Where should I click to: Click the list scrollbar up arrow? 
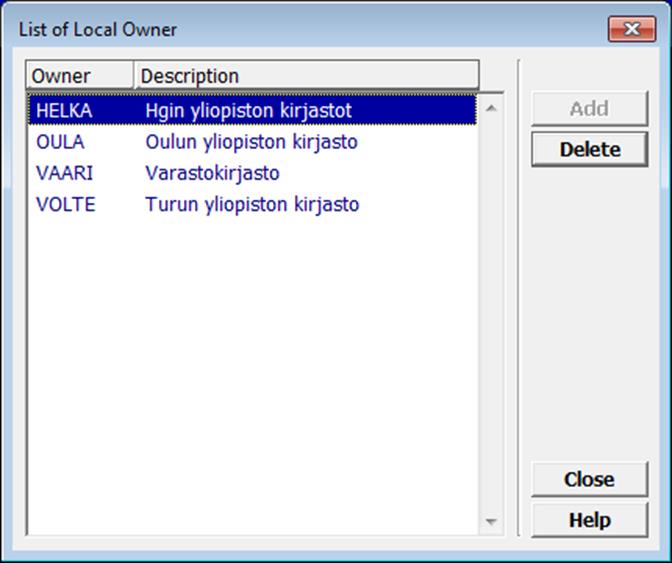pyautogui.click(x=491, y=108)
